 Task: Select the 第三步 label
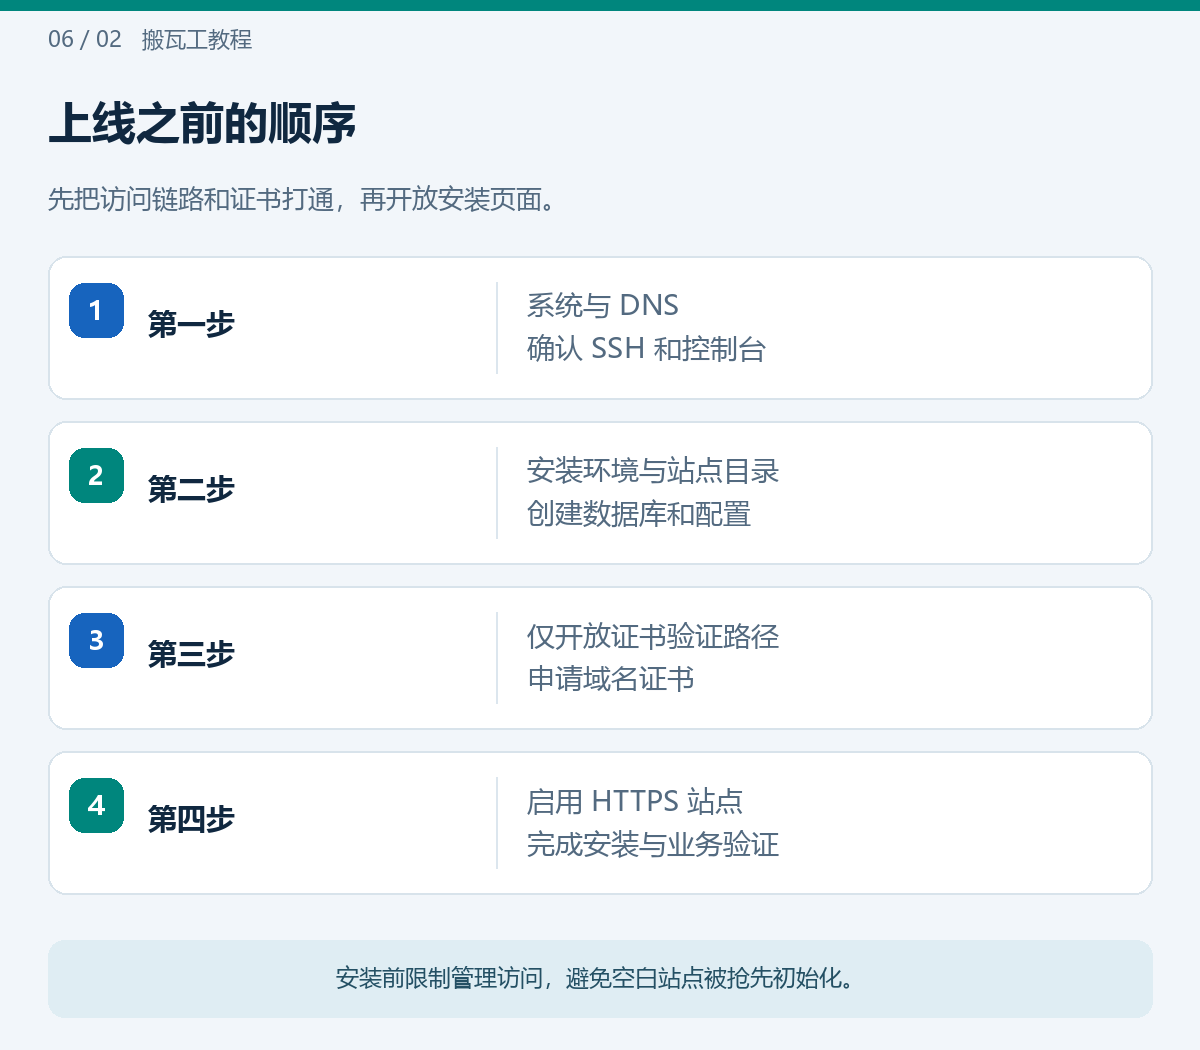191,654
